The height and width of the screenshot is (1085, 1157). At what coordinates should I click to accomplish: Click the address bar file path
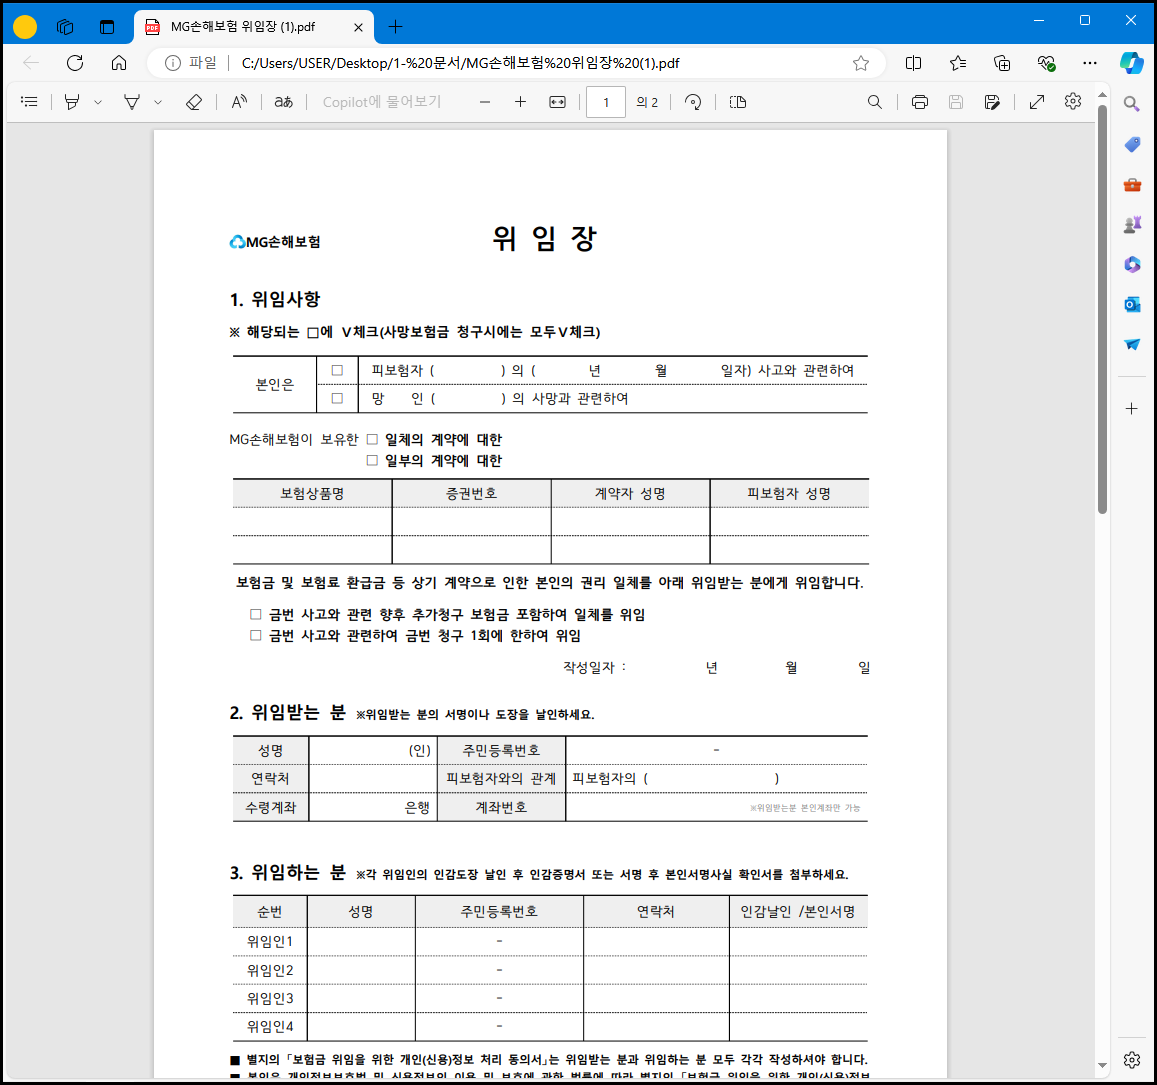click(460, 63)
